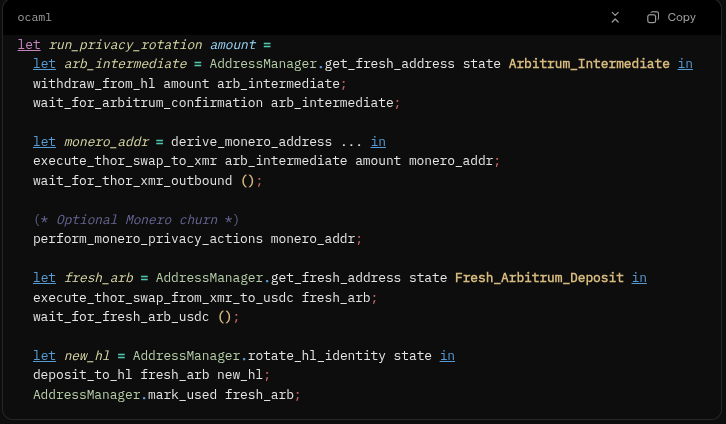Click rotate_hl_identity text
The height and width of the screenshot is (424, 726).
point(317,355)
